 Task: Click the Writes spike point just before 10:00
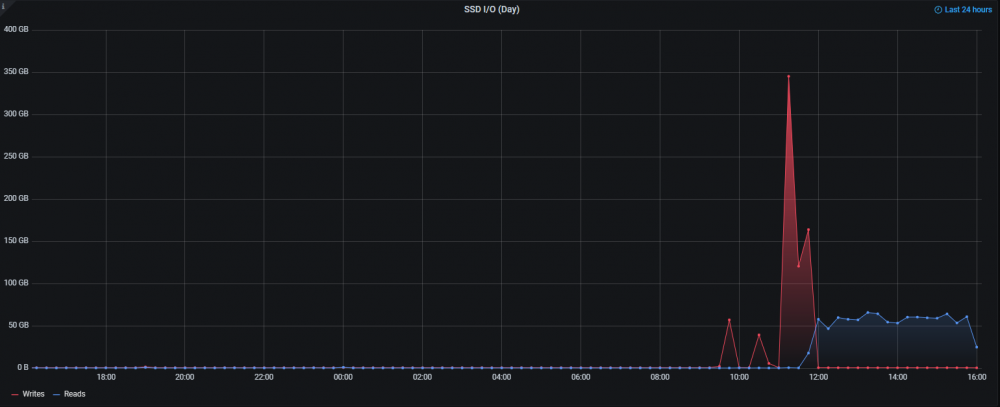(x=729, y=320)
